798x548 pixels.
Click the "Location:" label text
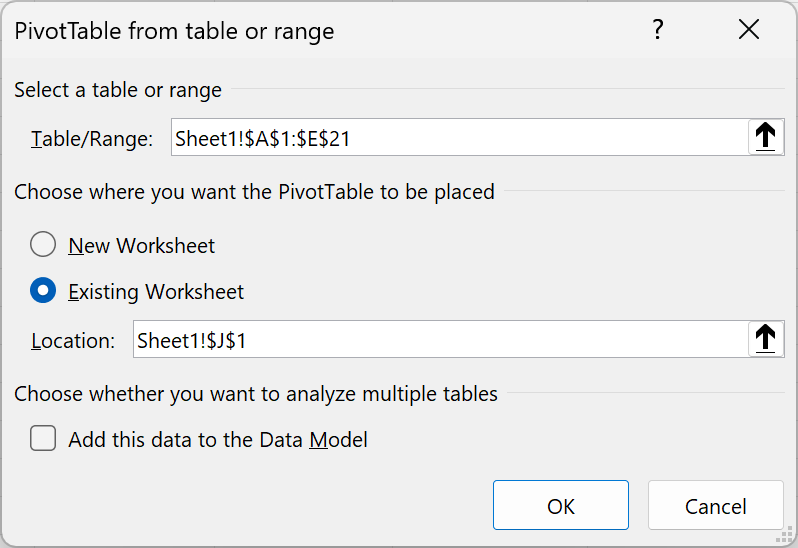(73, 340)
